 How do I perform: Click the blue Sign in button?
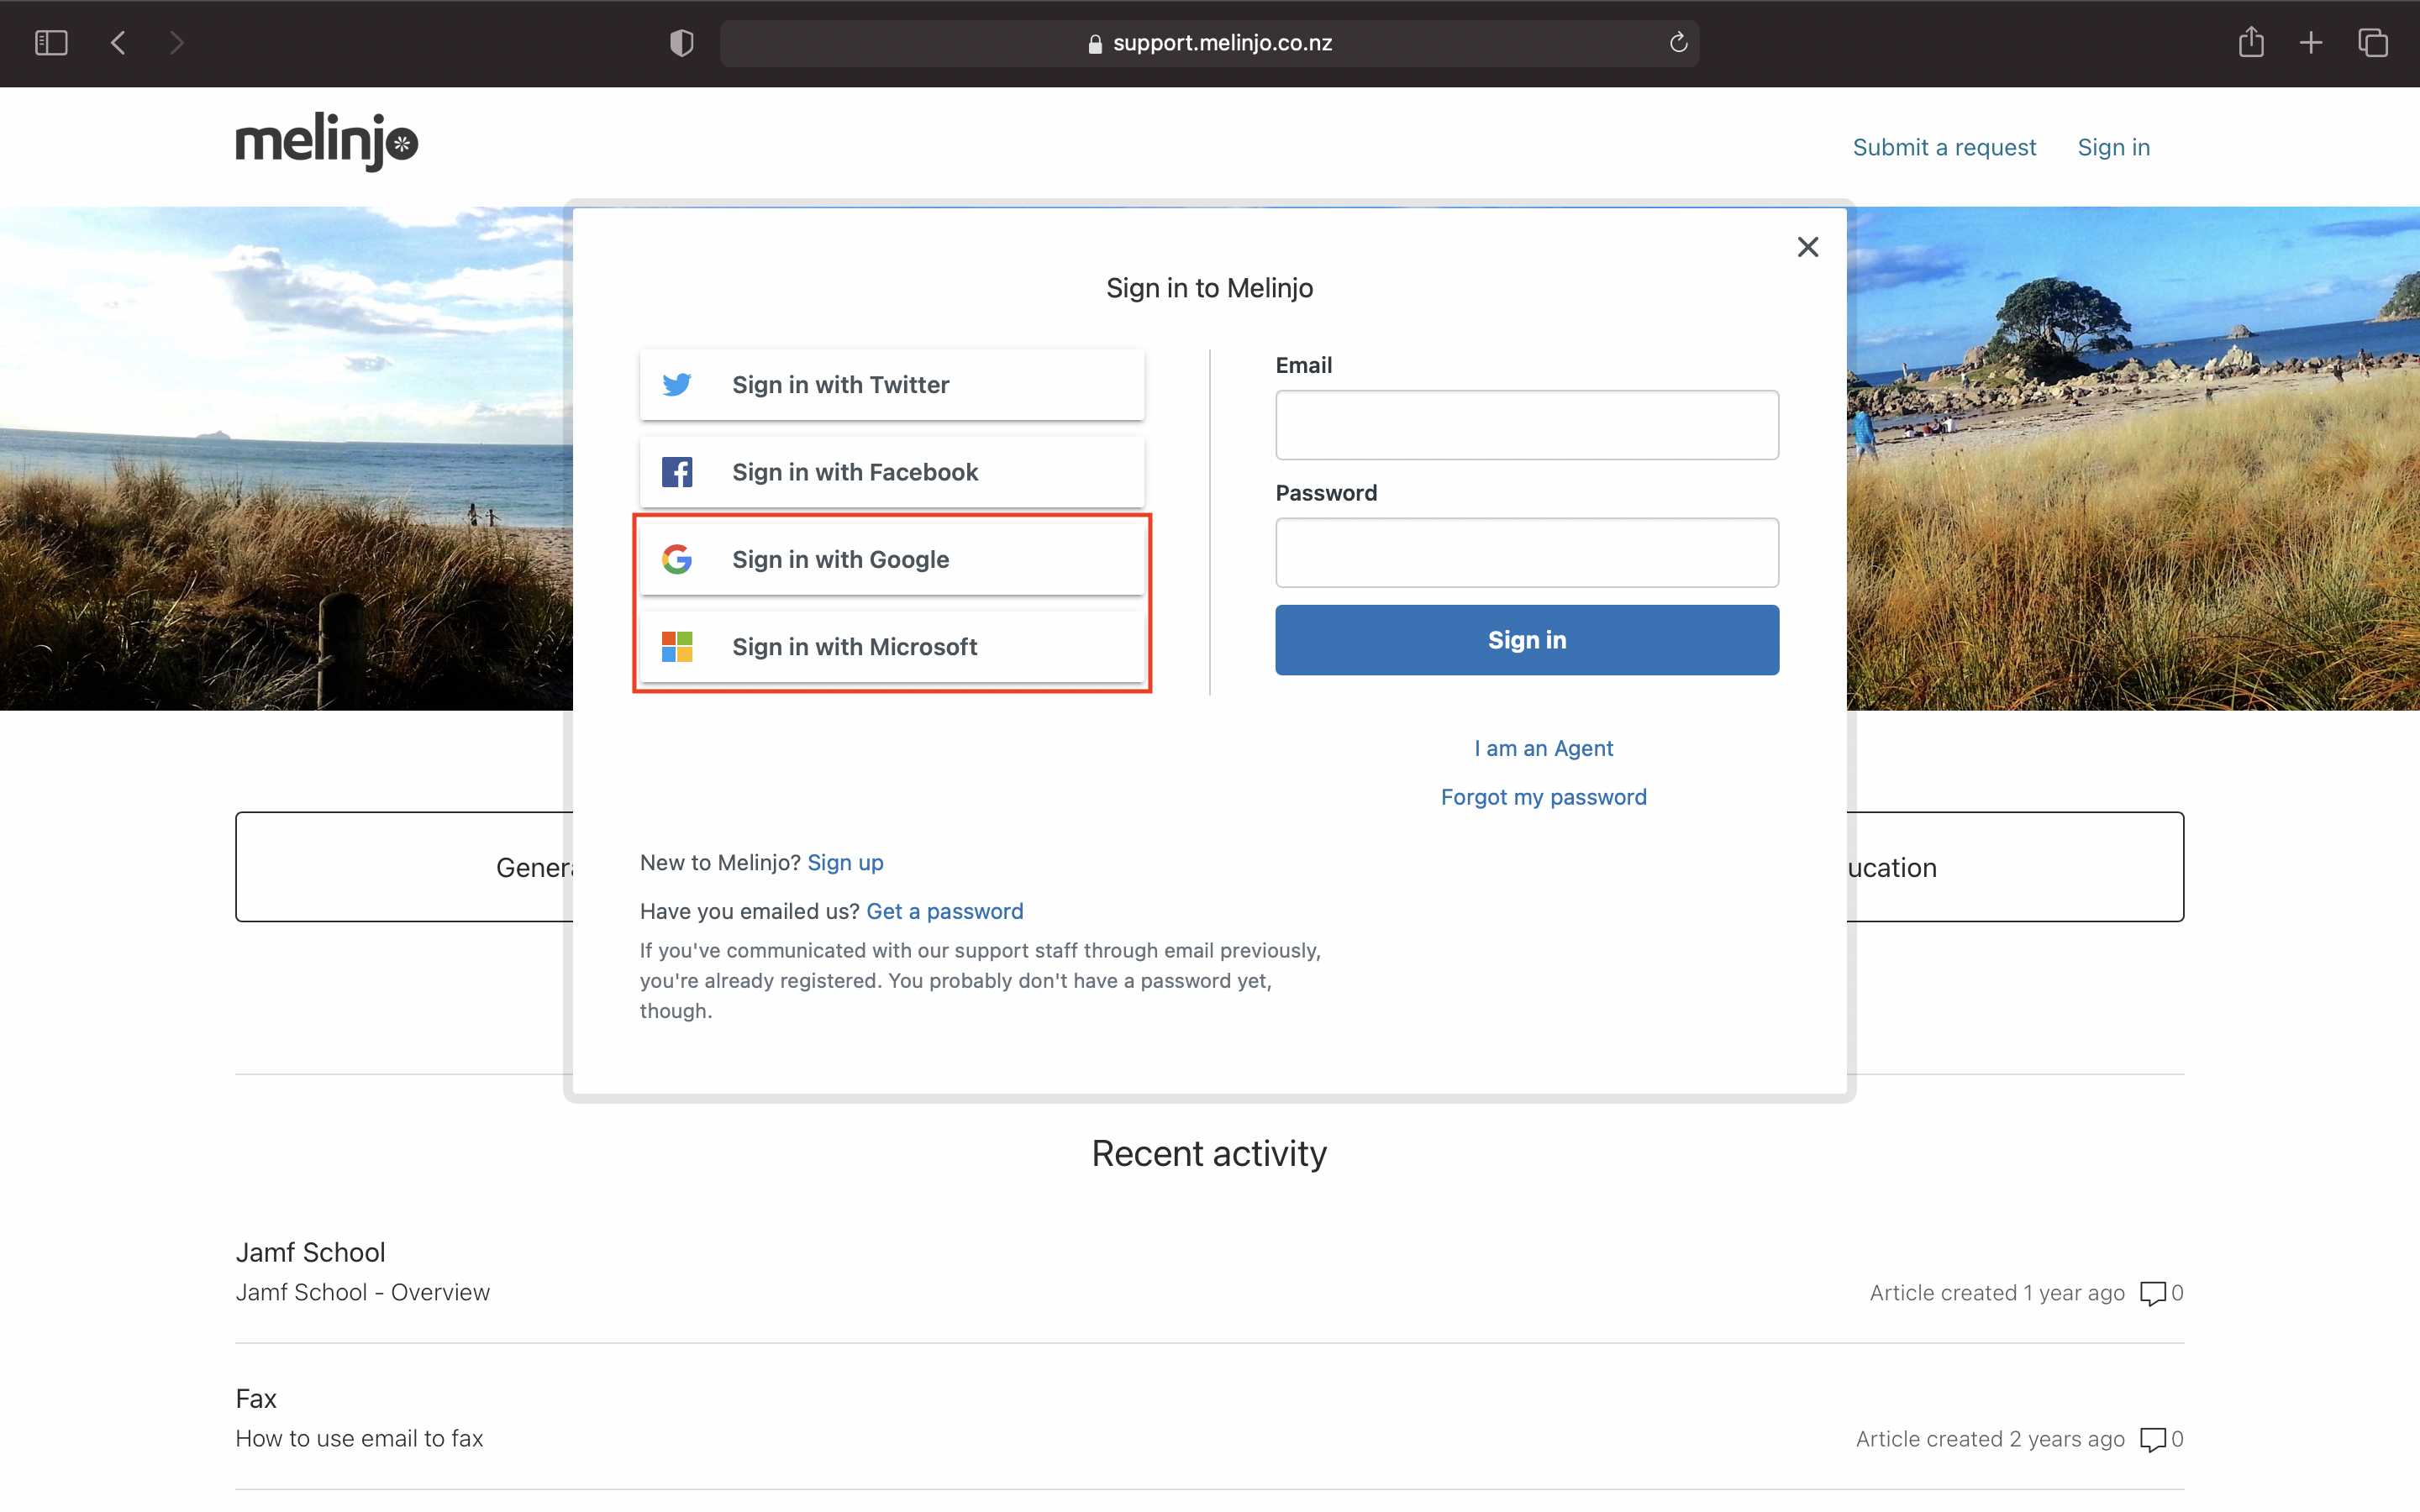pos(1527,640)
